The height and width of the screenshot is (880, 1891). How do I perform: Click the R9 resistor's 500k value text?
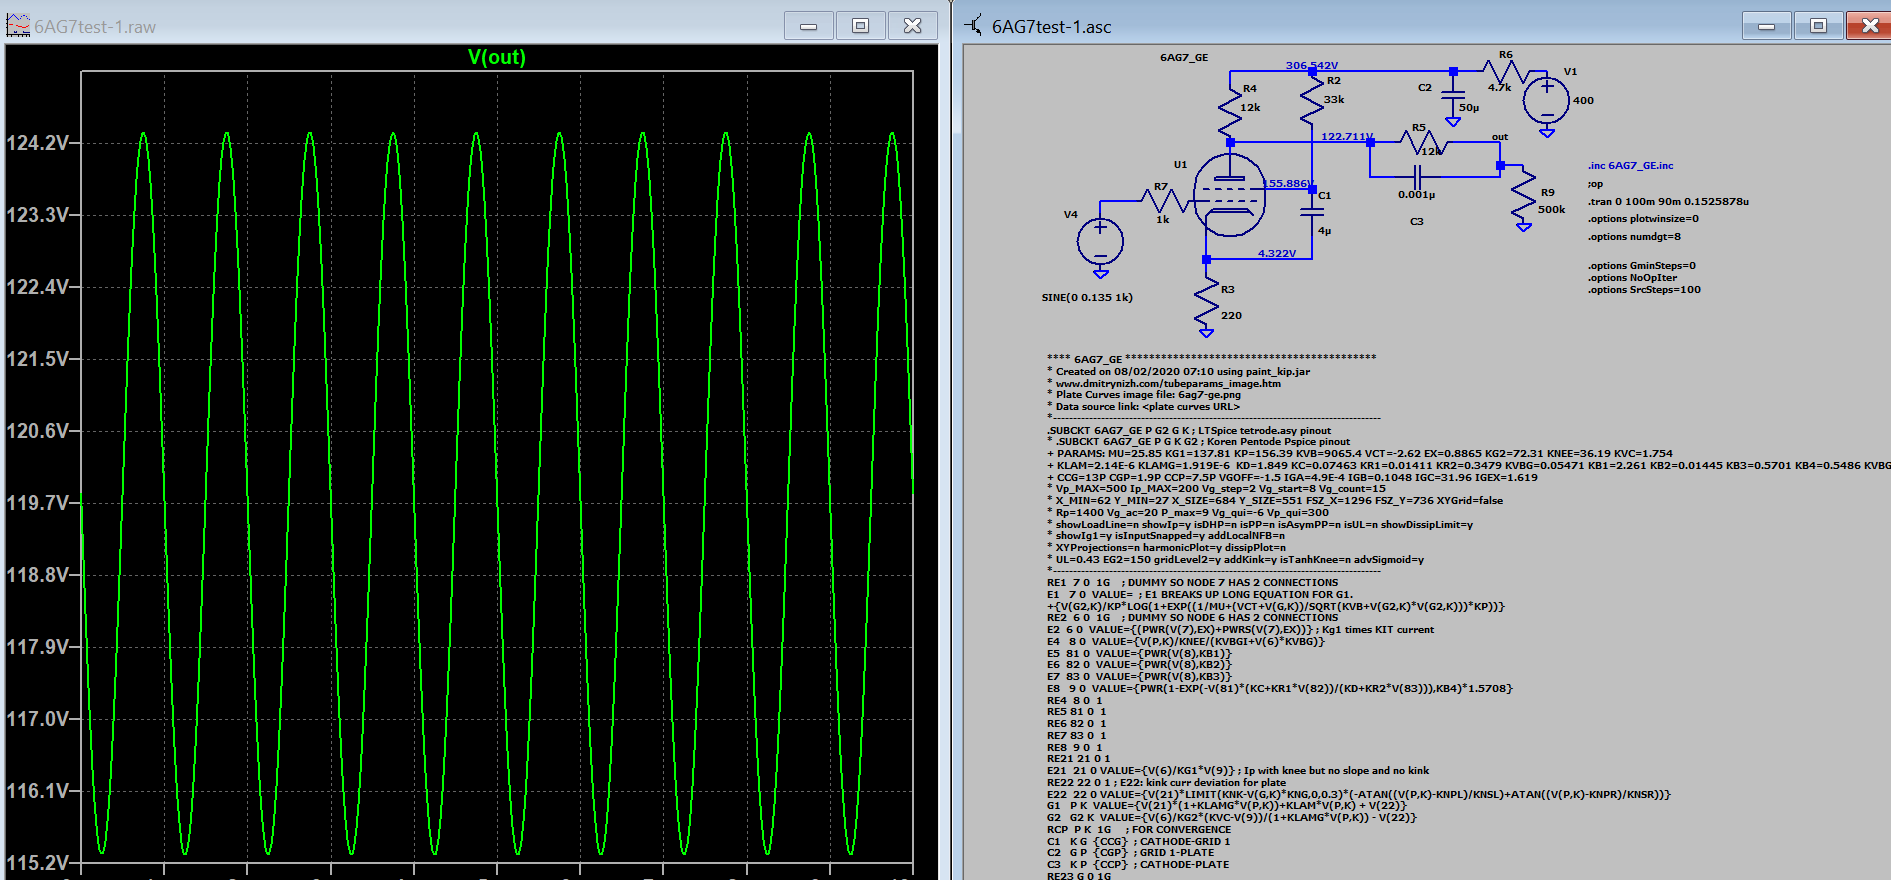1551,210
